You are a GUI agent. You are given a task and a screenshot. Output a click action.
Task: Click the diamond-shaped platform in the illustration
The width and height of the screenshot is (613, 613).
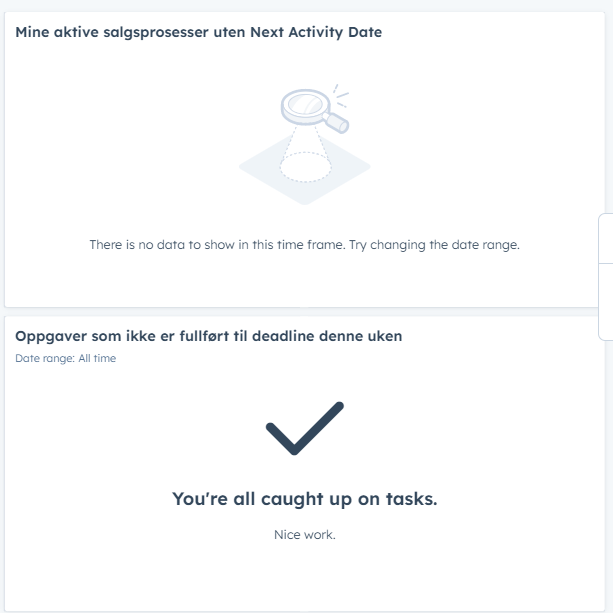(305, 168)
